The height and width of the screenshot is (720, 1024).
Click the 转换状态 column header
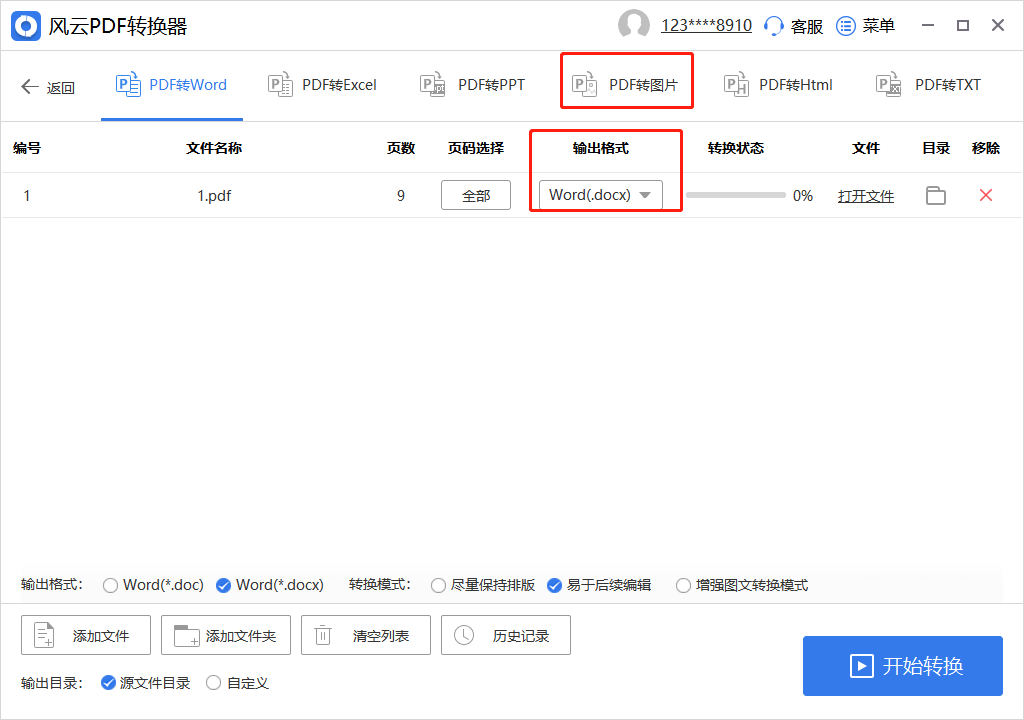click(x=736, y=148)
